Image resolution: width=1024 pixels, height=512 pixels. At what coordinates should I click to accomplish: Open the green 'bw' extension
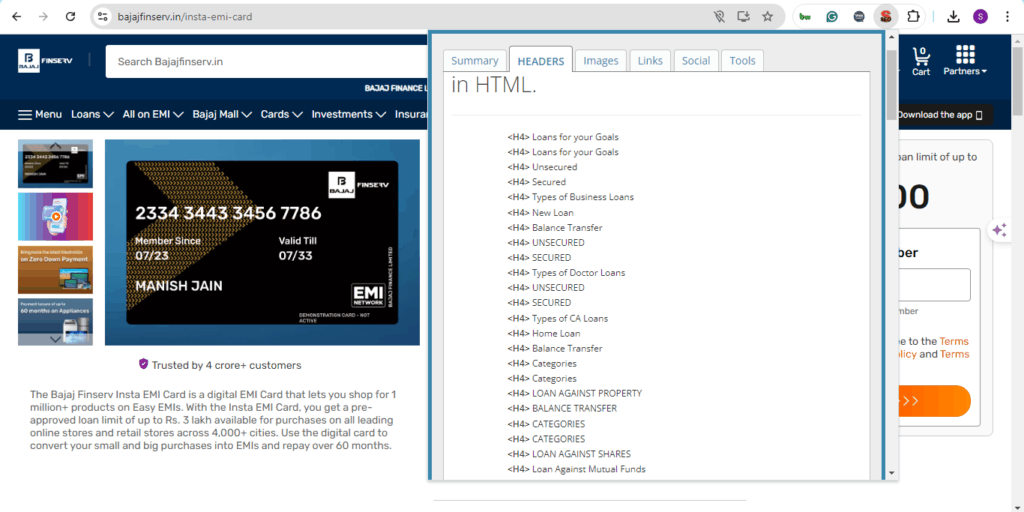click(805, 17)
